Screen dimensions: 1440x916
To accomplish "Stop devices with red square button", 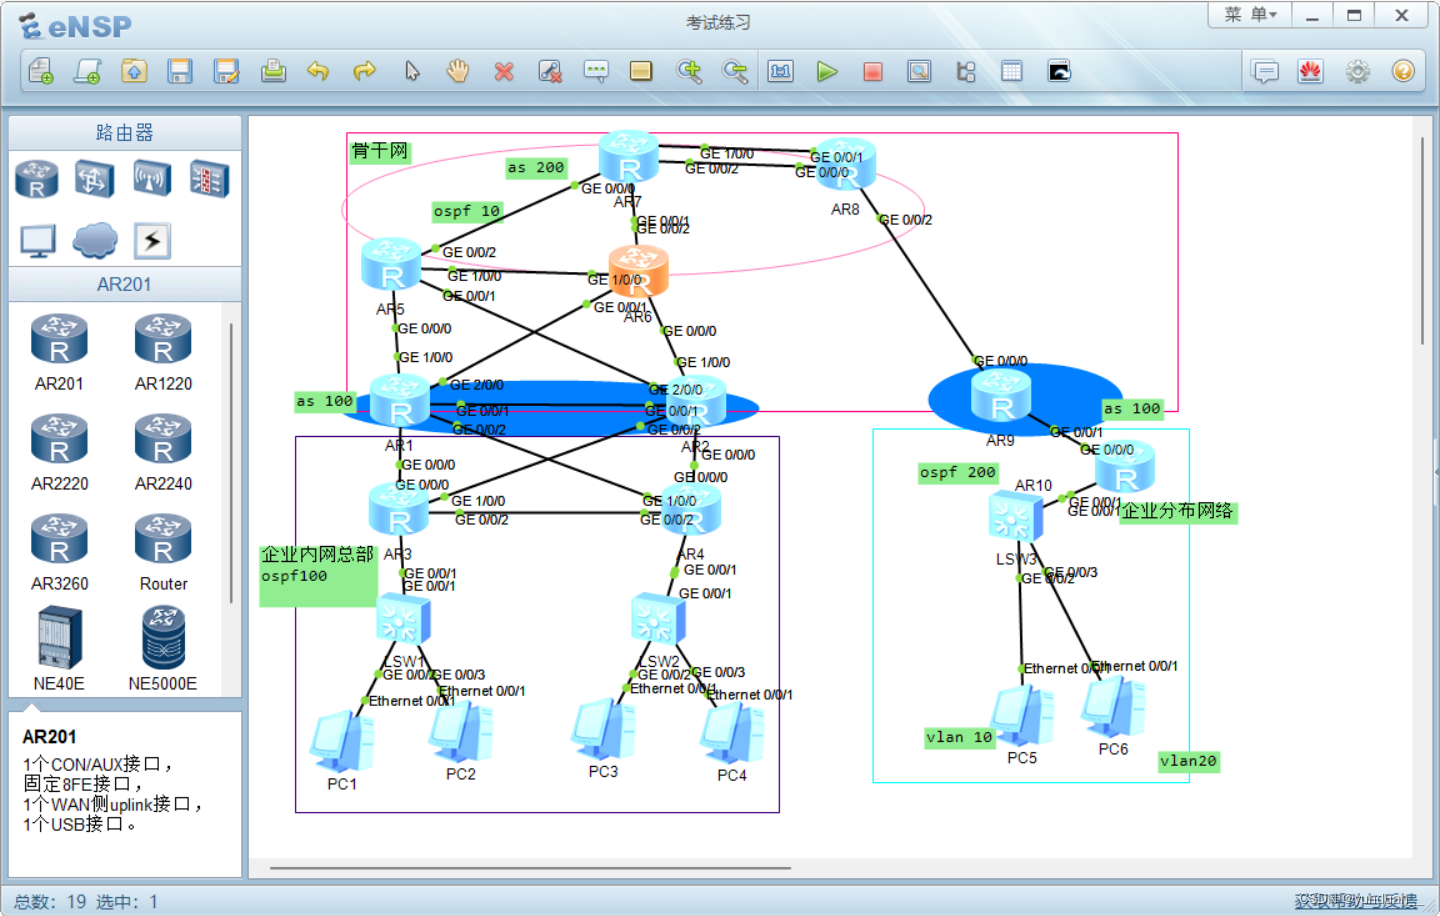I will [872, 71].
